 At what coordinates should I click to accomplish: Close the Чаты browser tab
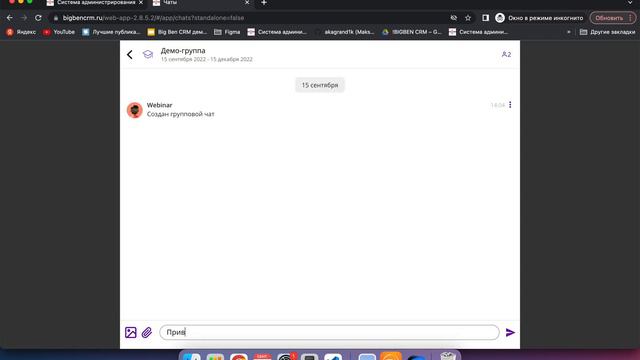[x=247, y=3]
